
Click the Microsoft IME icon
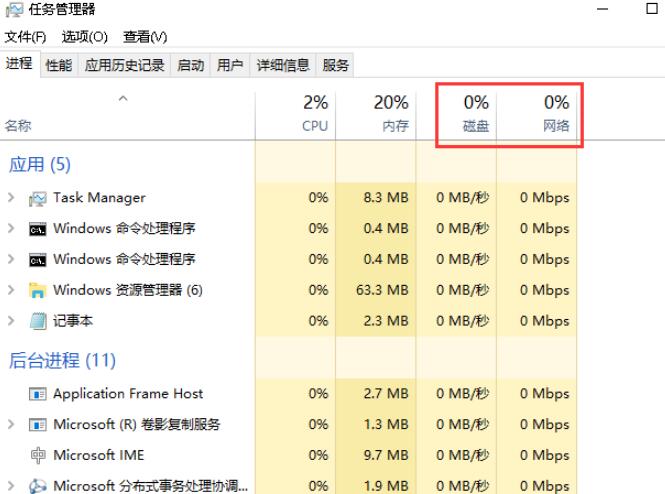click(x=38, y=455)
